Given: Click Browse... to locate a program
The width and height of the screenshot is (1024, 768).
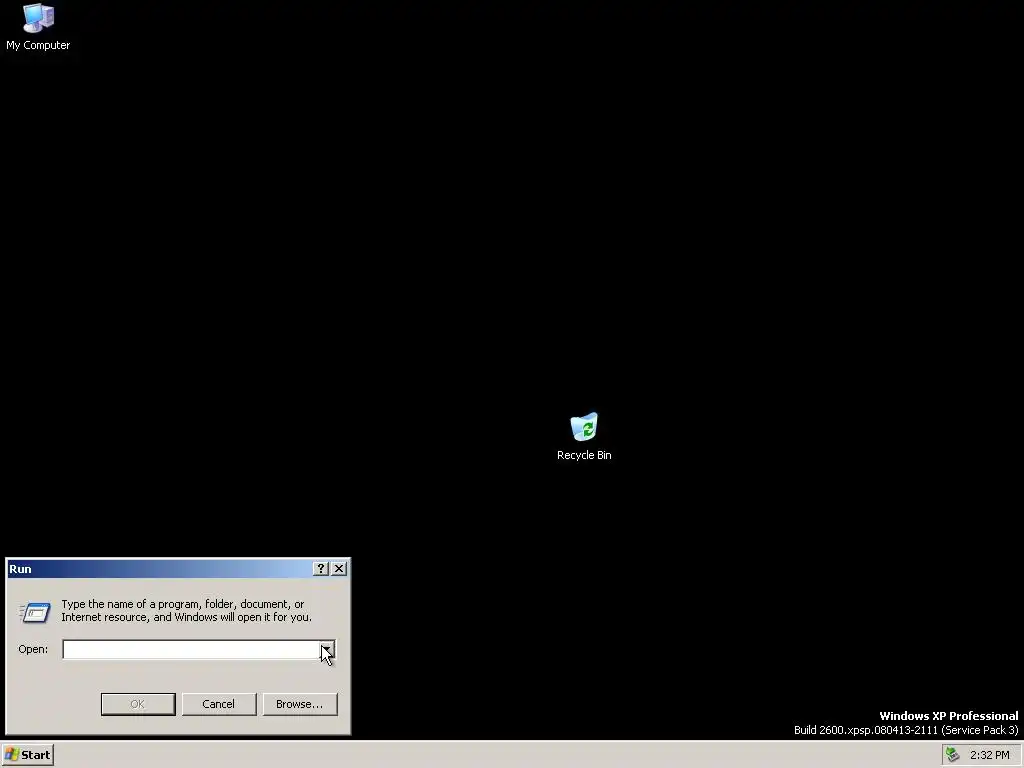Looking at the screenshot, I should click(300, 704).
